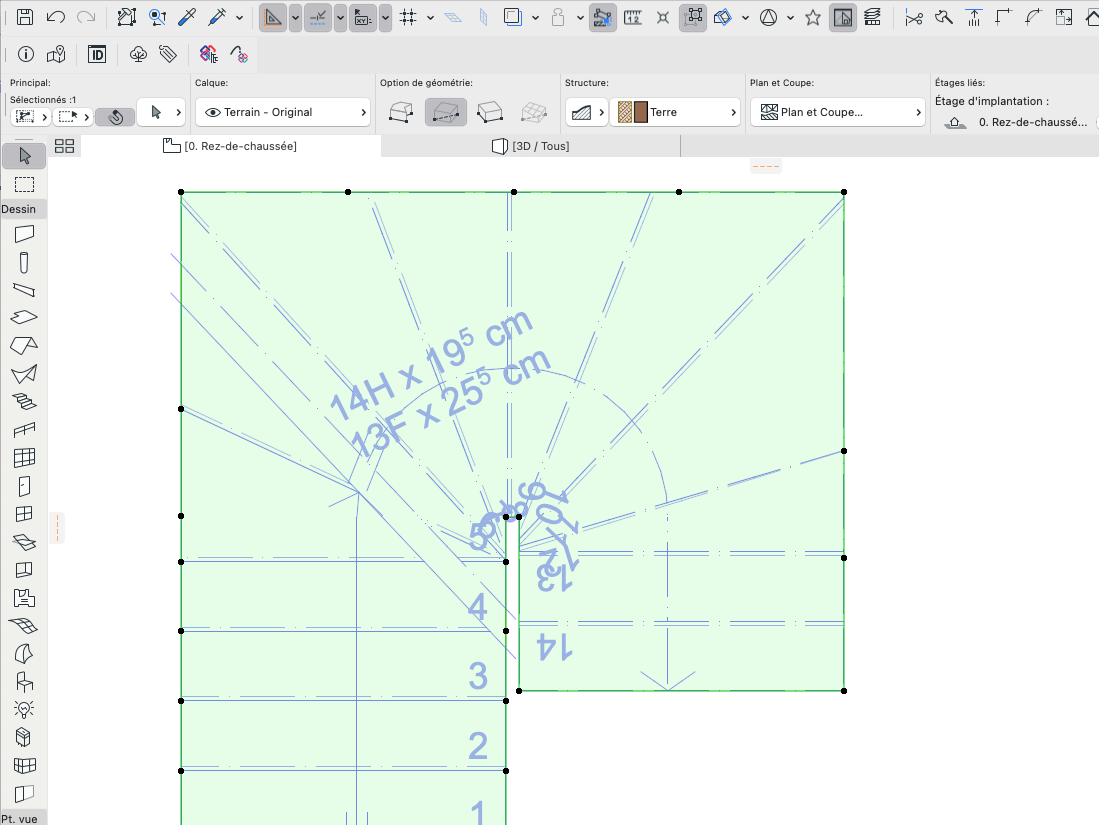Screen dimensions: 1099x825
Task: Undo the last action
Action: coord(55,18)
